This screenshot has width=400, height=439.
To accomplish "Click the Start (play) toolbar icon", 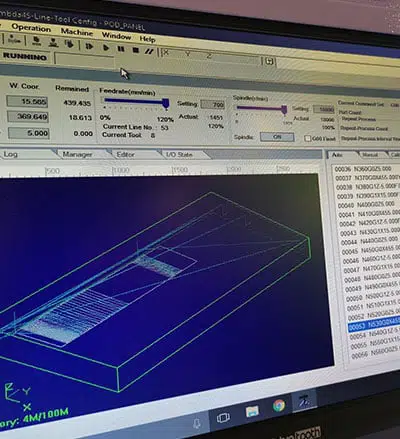I will (106, 48).
